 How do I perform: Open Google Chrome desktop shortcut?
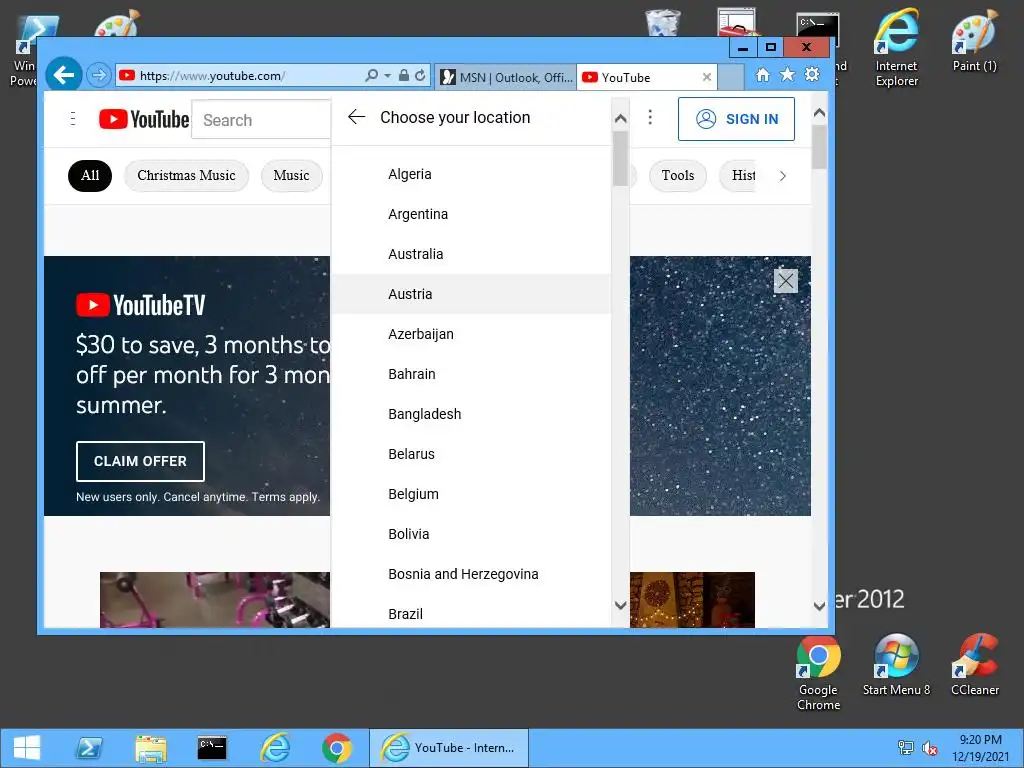click(x=818, y=673)
